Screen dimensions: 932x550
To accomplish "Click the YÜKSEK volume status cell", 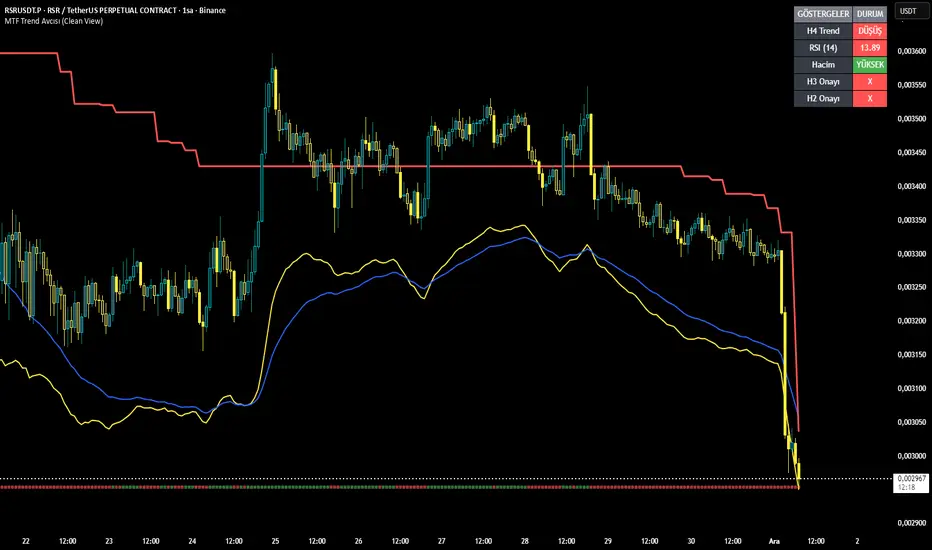I will coord(870,65).
